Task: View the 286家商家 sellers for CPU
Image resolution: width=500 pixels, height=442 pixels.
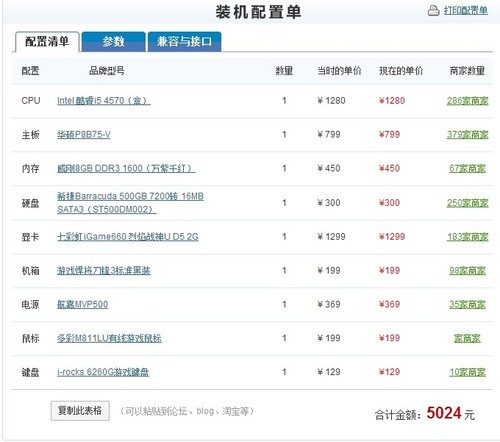Action: 467,101
